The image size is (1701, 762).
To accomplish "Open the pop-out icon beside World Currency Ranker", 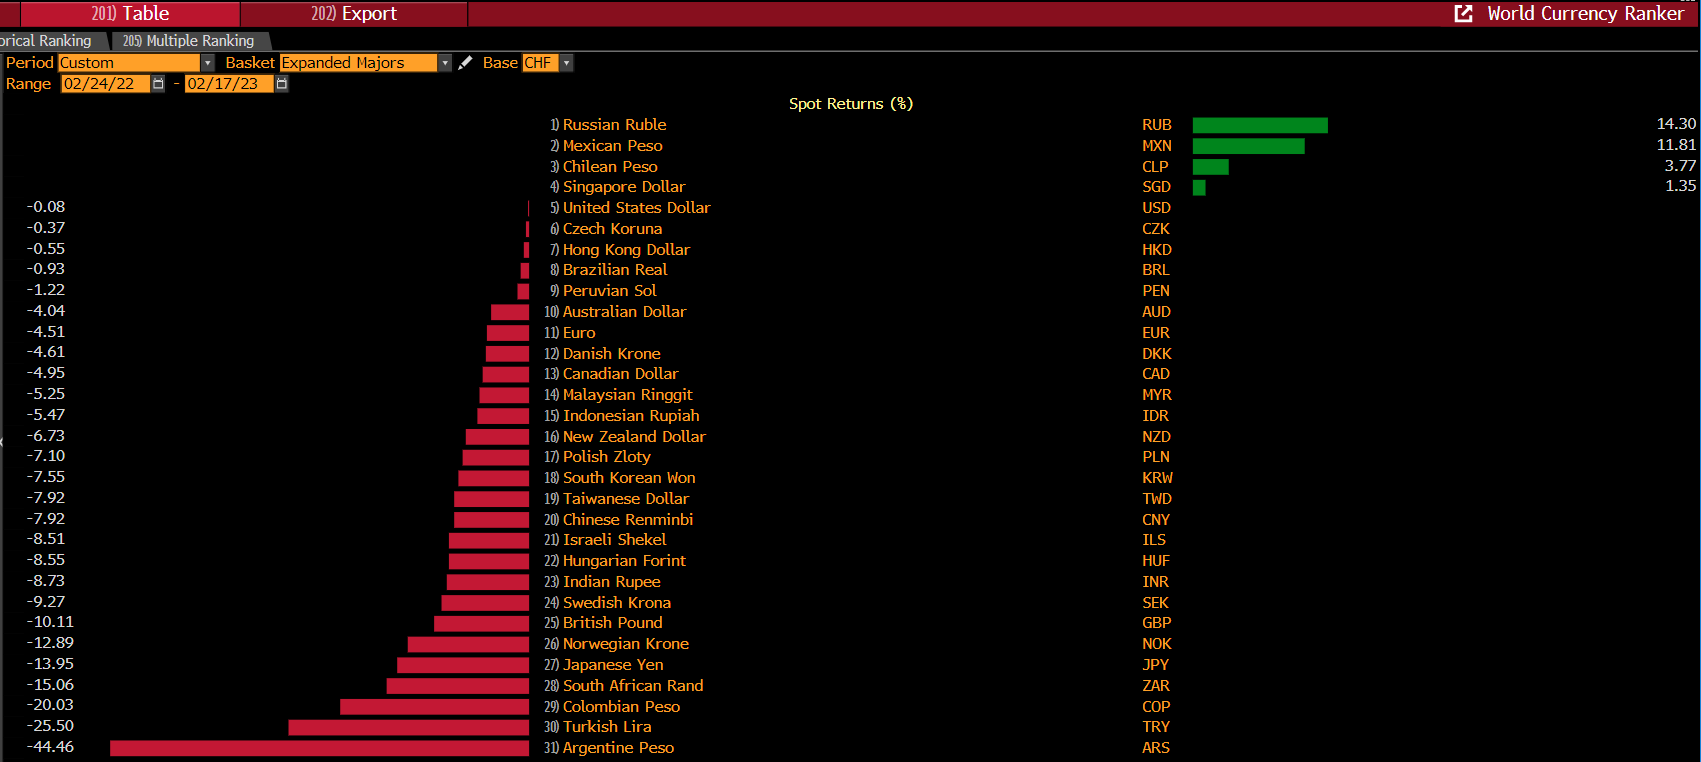I will 1463,14.
